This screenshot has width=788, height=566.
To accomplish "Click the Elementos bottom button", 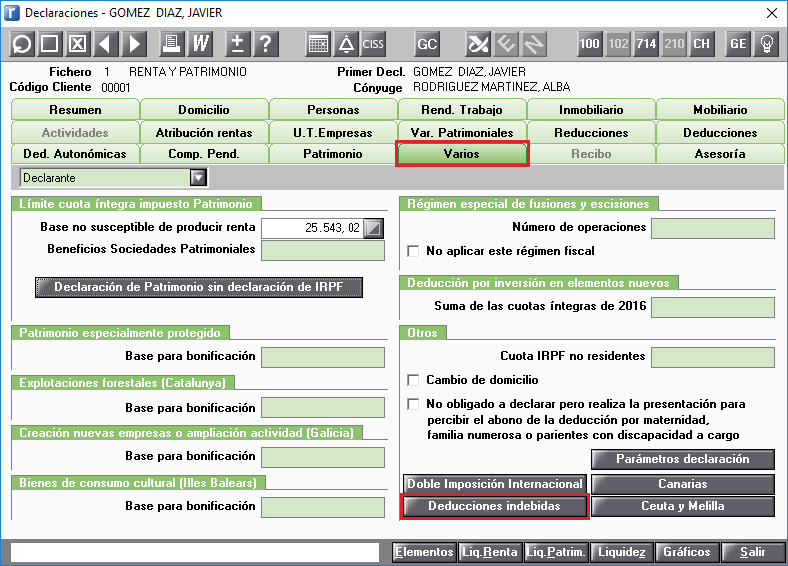I will pyautogui.click(x=424, y=552).
